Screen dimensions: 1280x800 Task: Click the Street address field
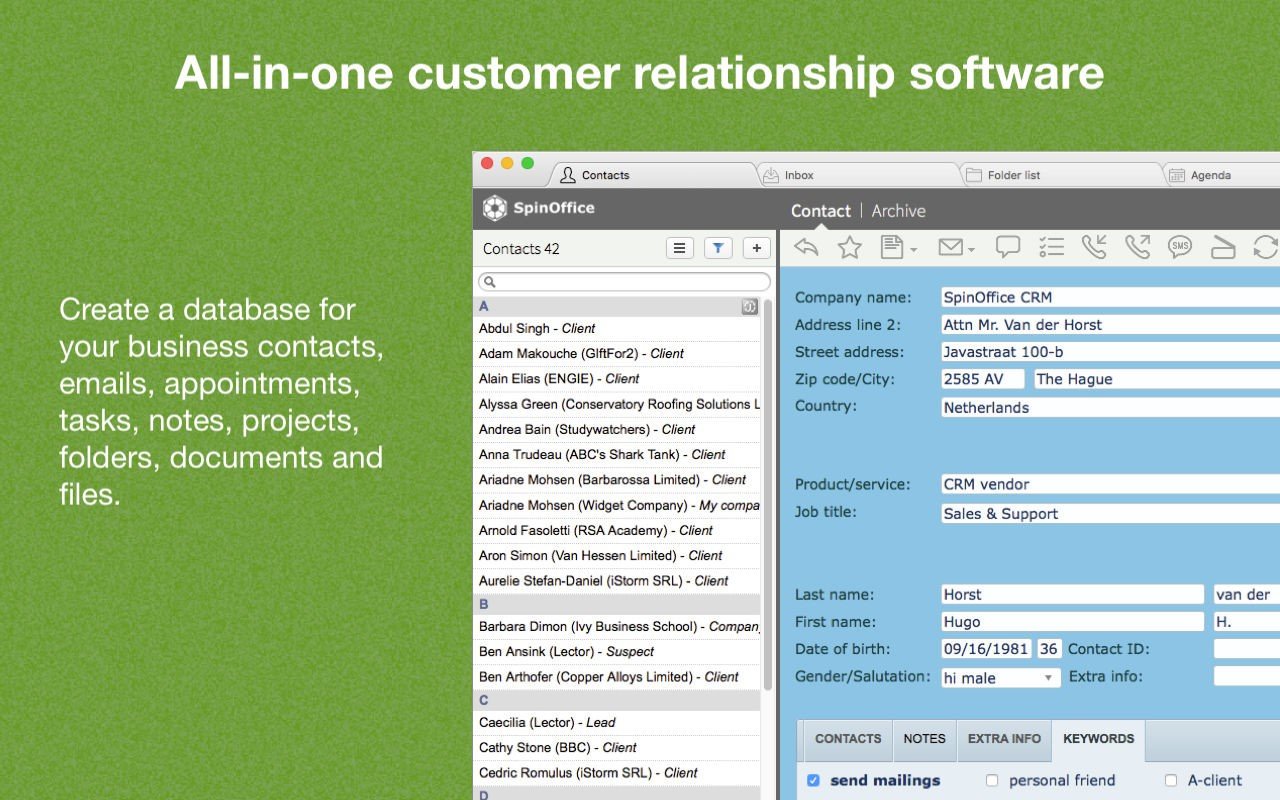pyautogui.click(x=1110, y=352)
